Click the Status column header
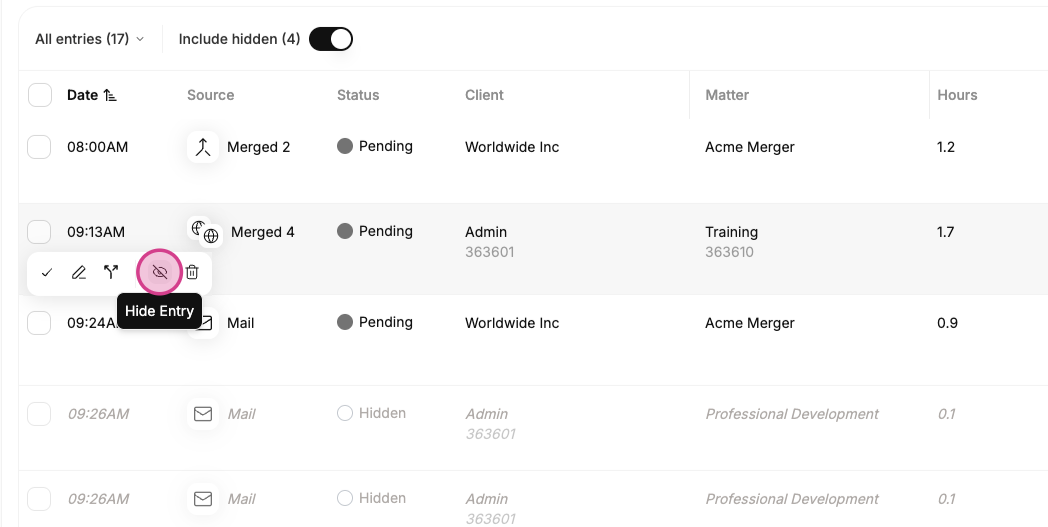1048x527 pixels. (358, 95)
